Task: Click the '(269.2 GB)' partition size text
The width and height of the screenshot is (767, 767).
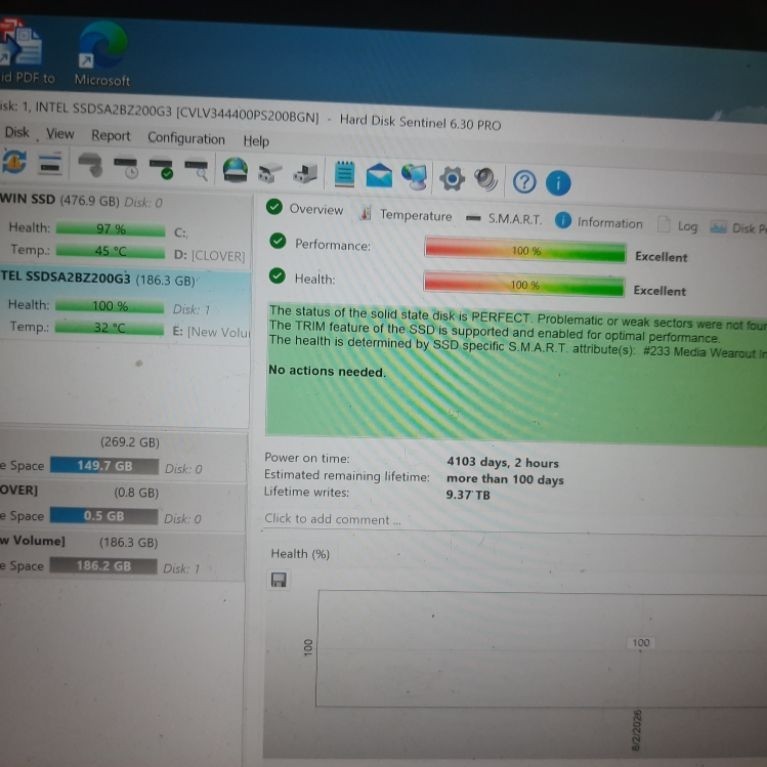Action: click(130, 442)
